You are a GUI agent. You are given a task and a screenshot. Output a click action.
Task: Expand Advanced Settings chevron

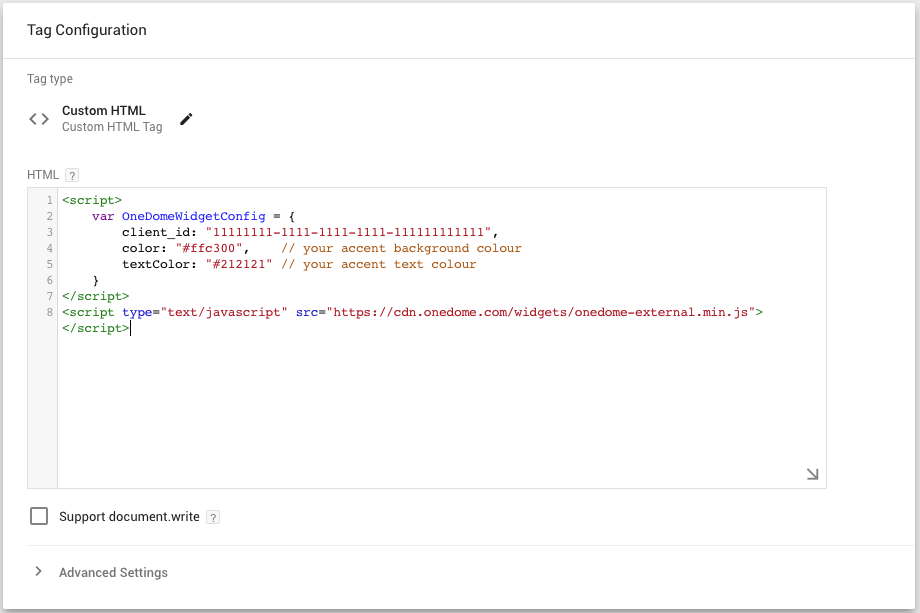38,571
